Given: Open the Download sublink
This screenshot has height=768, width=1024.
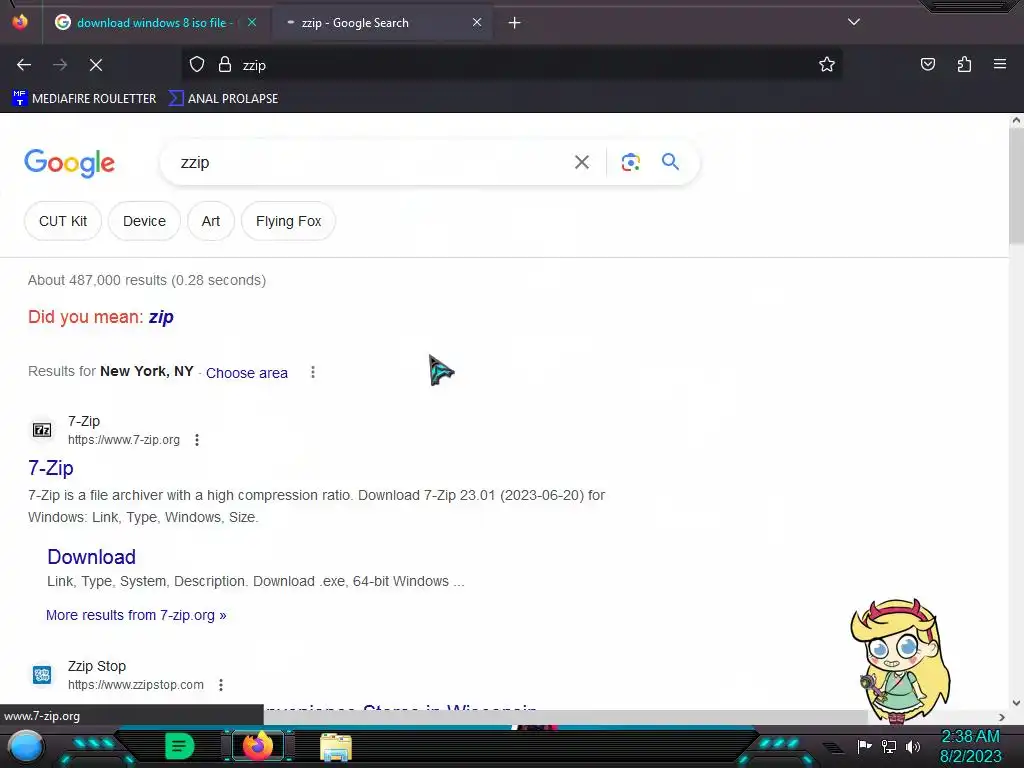Looking at the screenshot, I should tap(91, 557).
